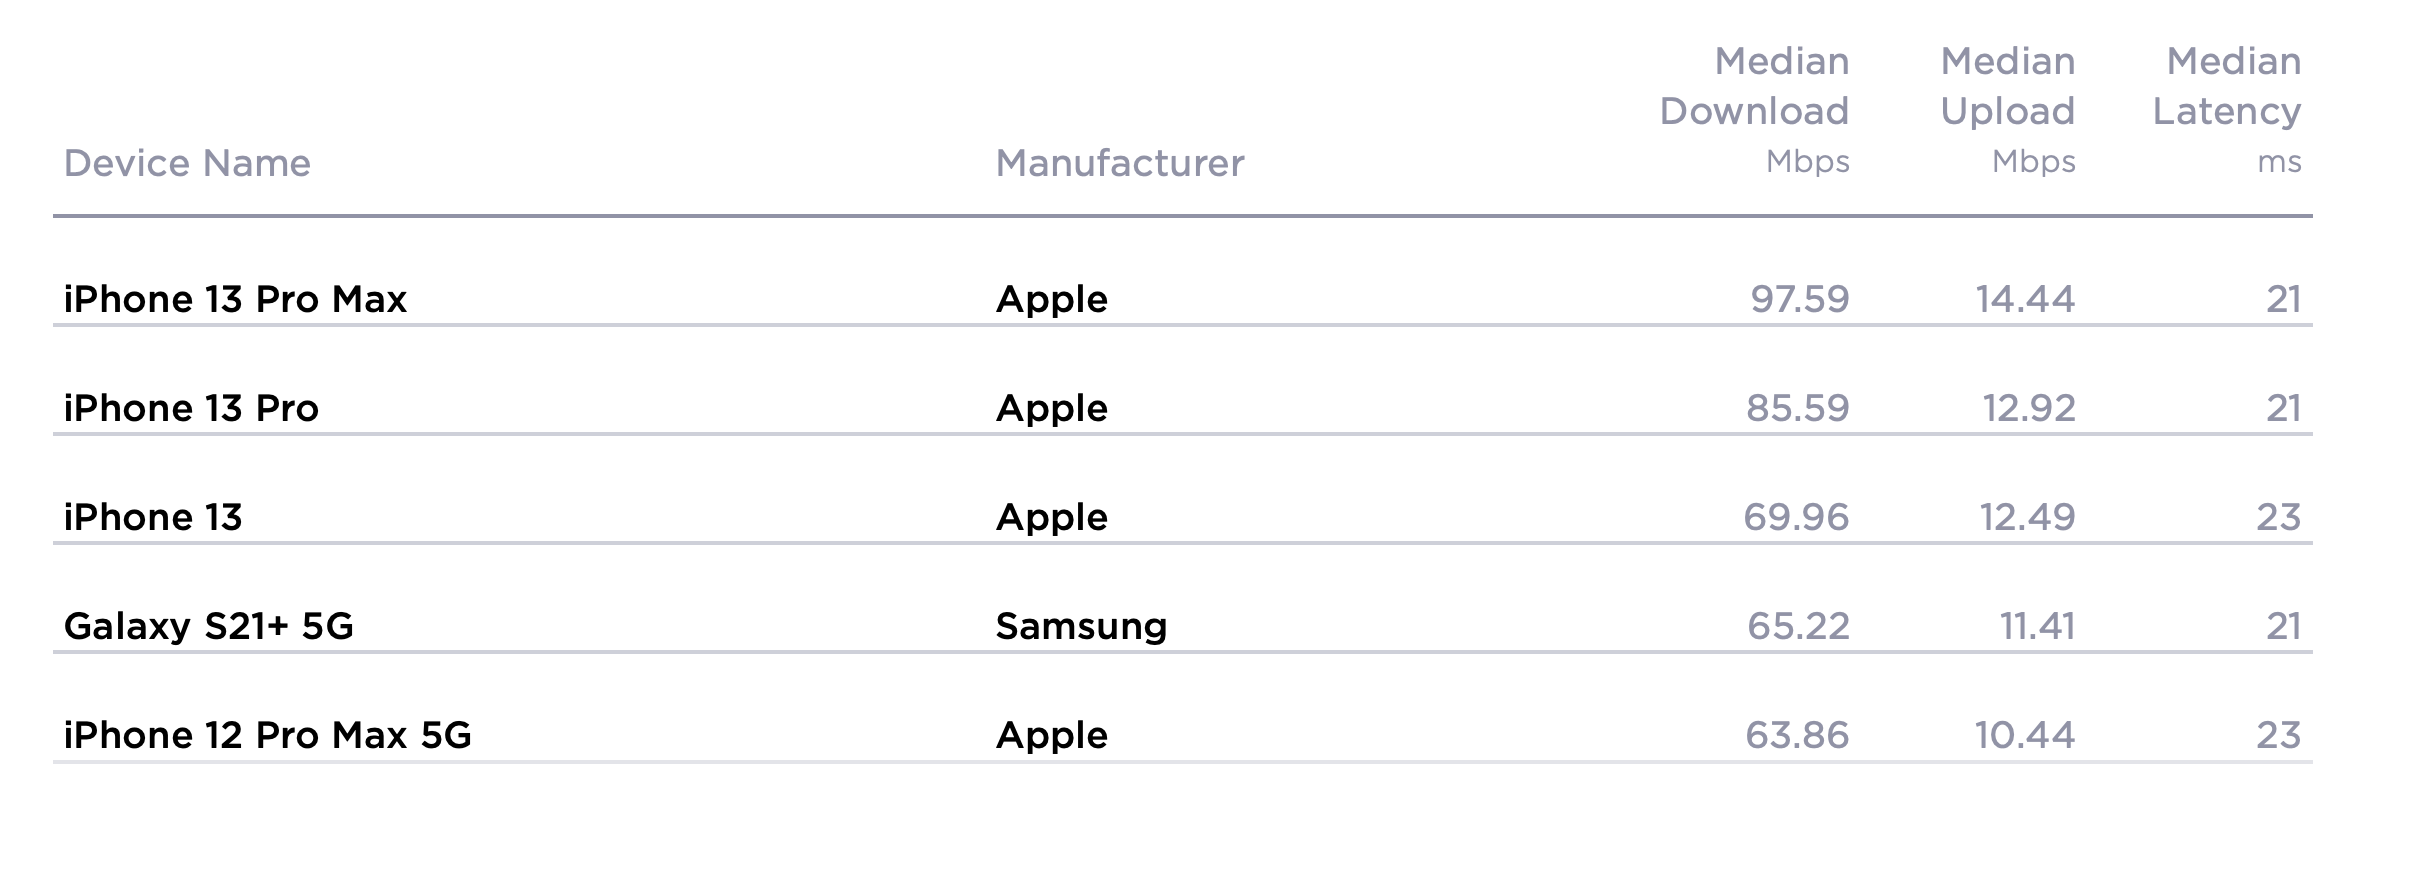Click the Median Upload column header
Viewport: 2424px width, 874px height.
pyautogui.click(x=2008, y=110)
